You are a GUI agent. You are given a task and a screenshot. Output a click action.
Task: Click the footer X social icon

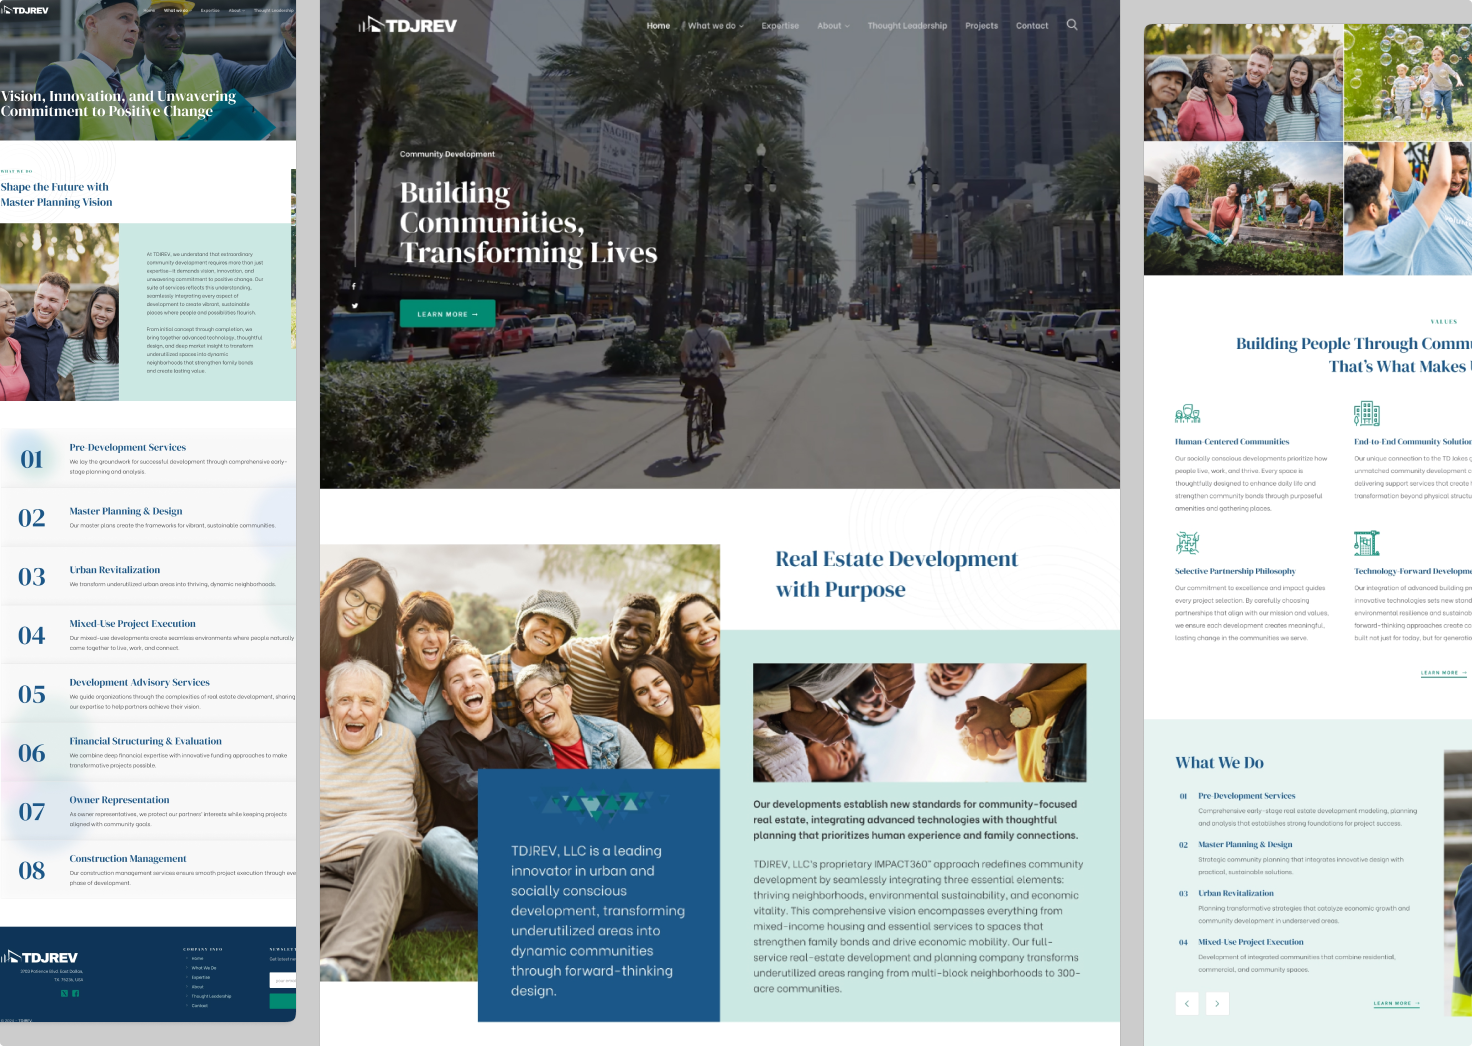[64, 993]
